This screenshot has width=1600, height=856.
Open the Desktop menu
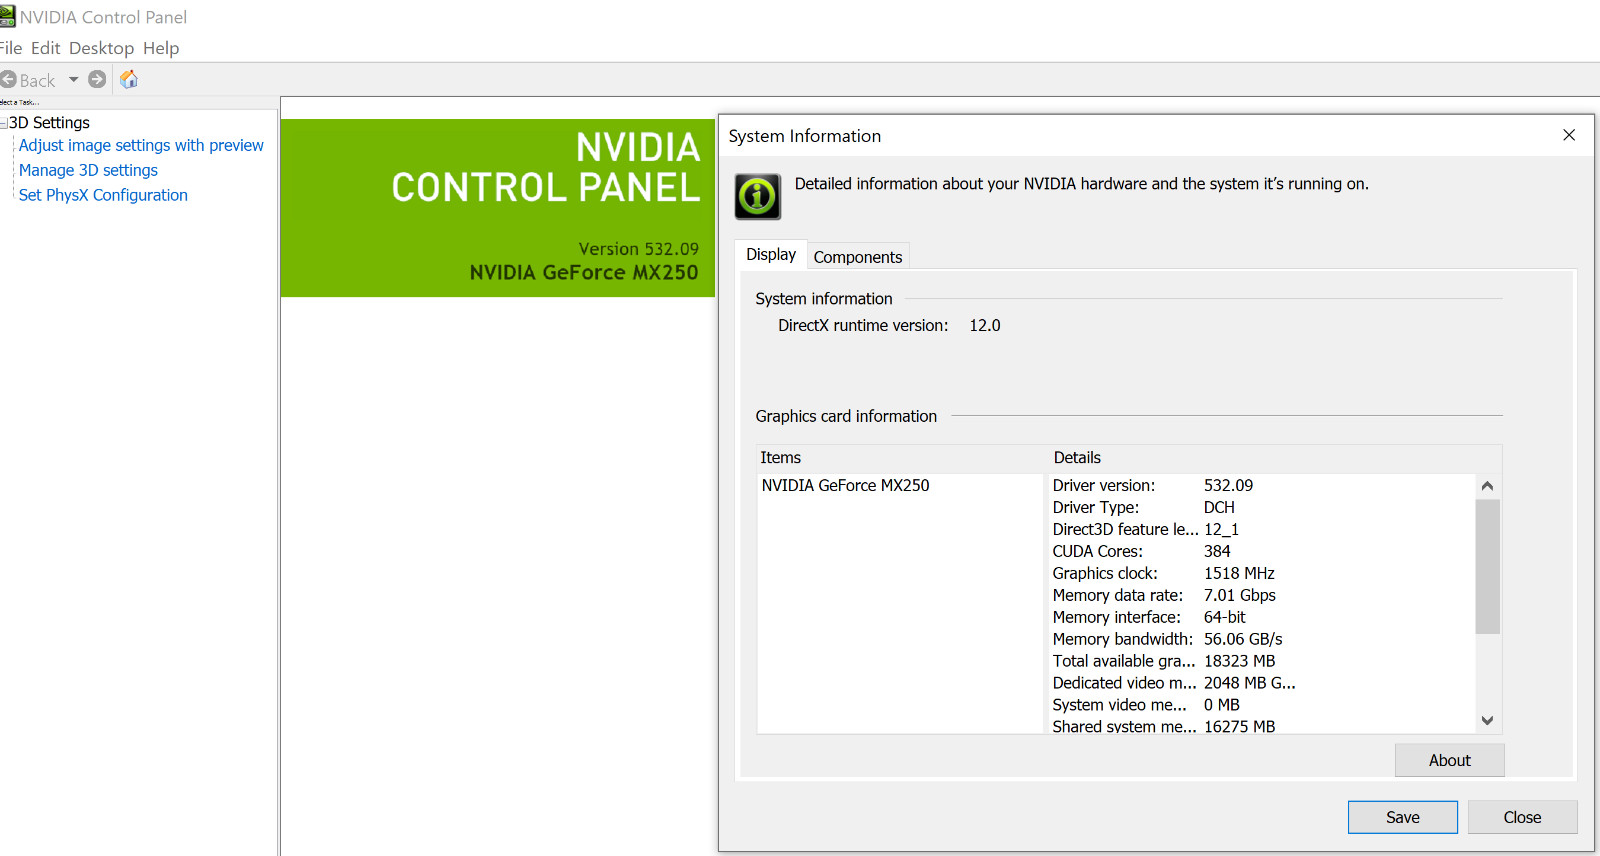pyautogui.click(x=101, y=48)
